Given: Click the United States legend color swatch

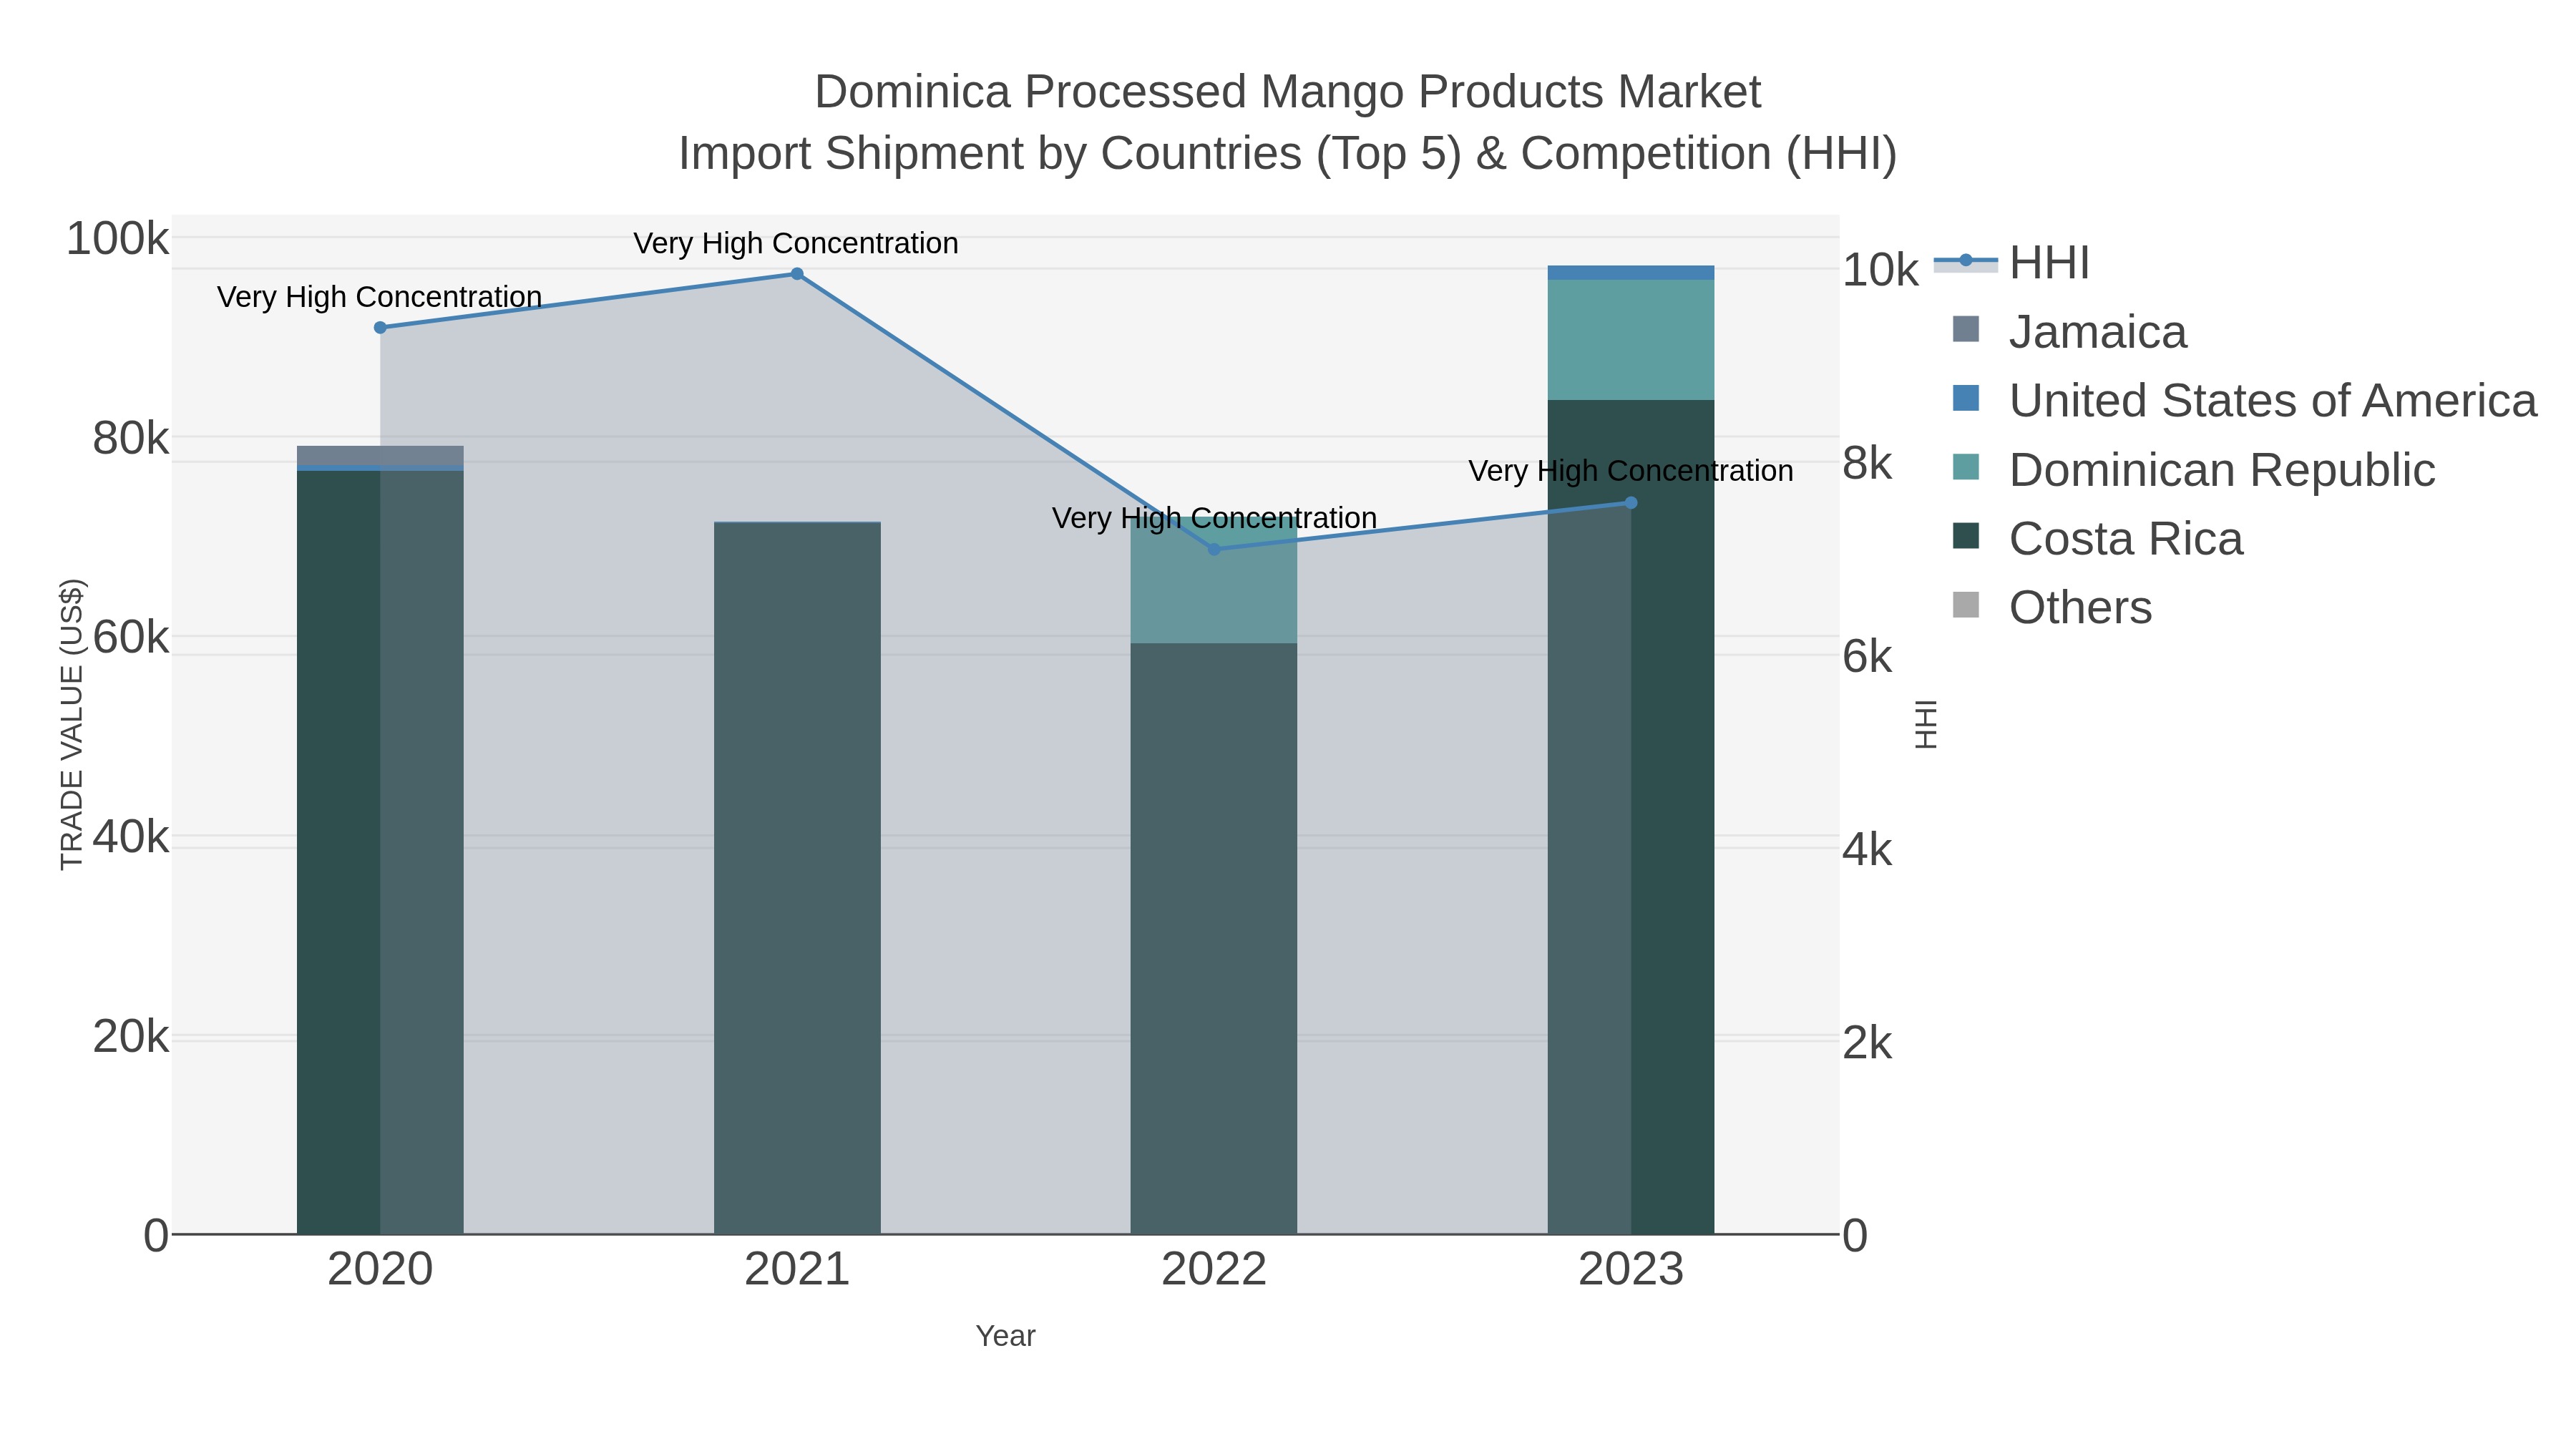Looking at the screenshot, I should [1966, 398].
